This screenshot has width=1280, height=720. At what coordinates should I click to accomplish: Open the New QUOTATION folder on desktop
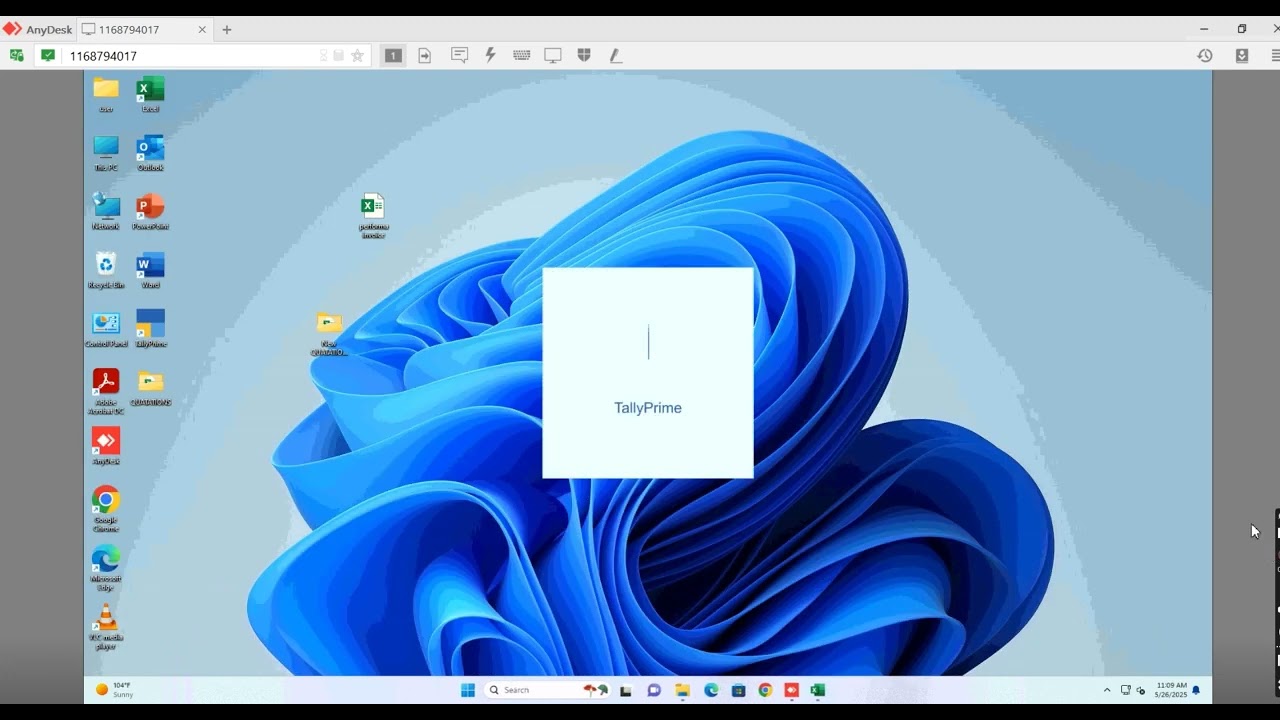point(329,334)
